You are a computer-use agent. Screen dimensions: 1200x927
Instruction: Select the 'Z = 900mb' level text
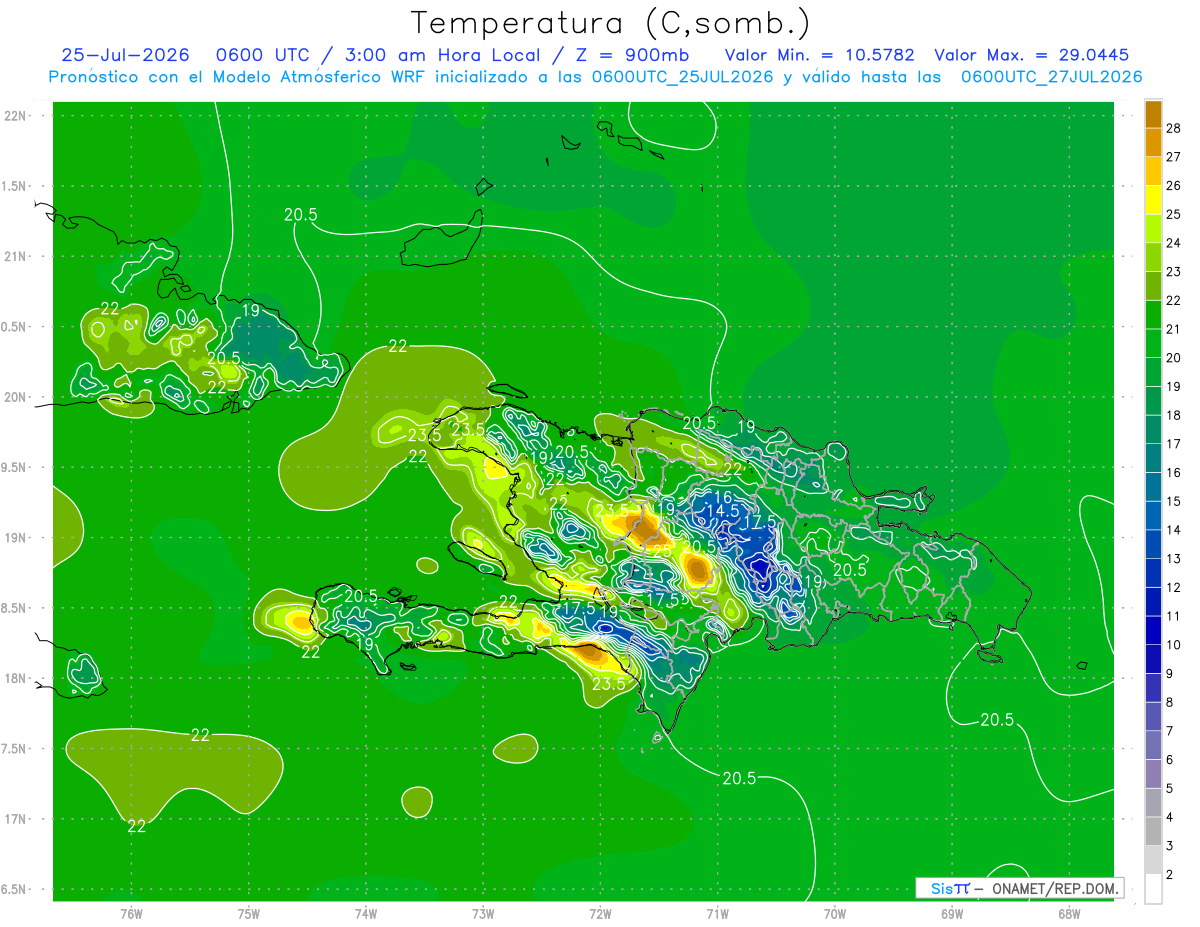click(x=629, y=56)
